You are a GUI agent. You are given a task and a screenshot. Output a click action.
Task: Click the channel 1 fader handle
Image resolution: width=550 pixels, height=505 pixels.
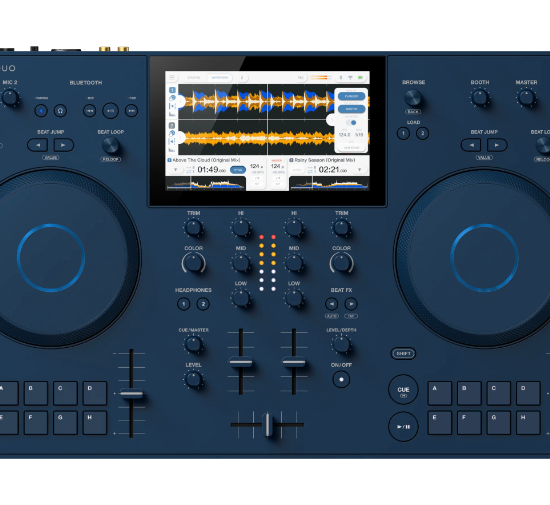(x=241, y=362)
